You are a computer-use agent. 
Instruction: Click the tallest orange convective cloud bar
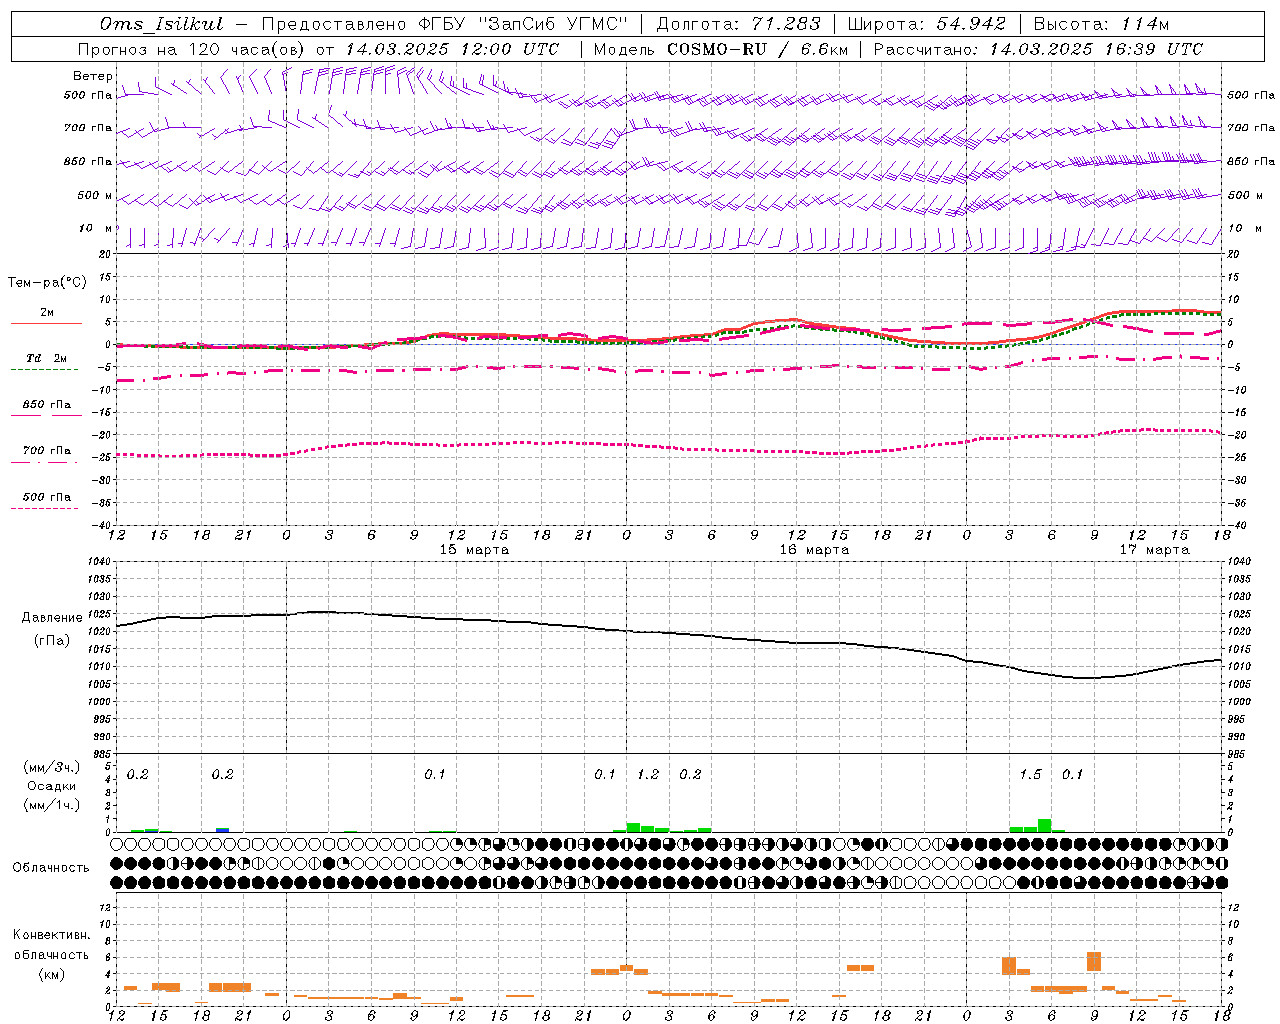(1094, 961)
